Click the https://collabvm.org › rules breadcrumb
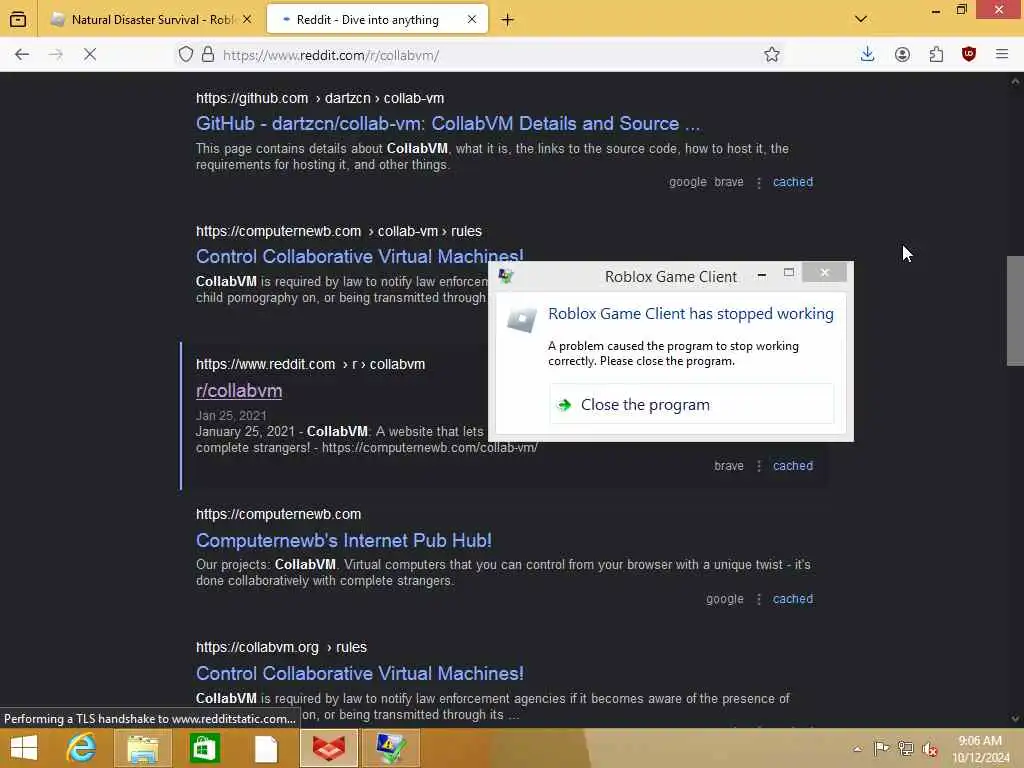The width and height of the screenshot is (1024, 768). [x=281, y=647]
